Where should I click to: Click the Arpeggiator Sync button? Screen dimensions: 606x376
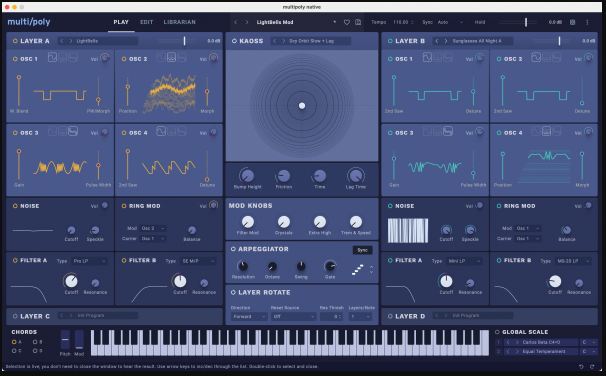(x=363, y=250)
